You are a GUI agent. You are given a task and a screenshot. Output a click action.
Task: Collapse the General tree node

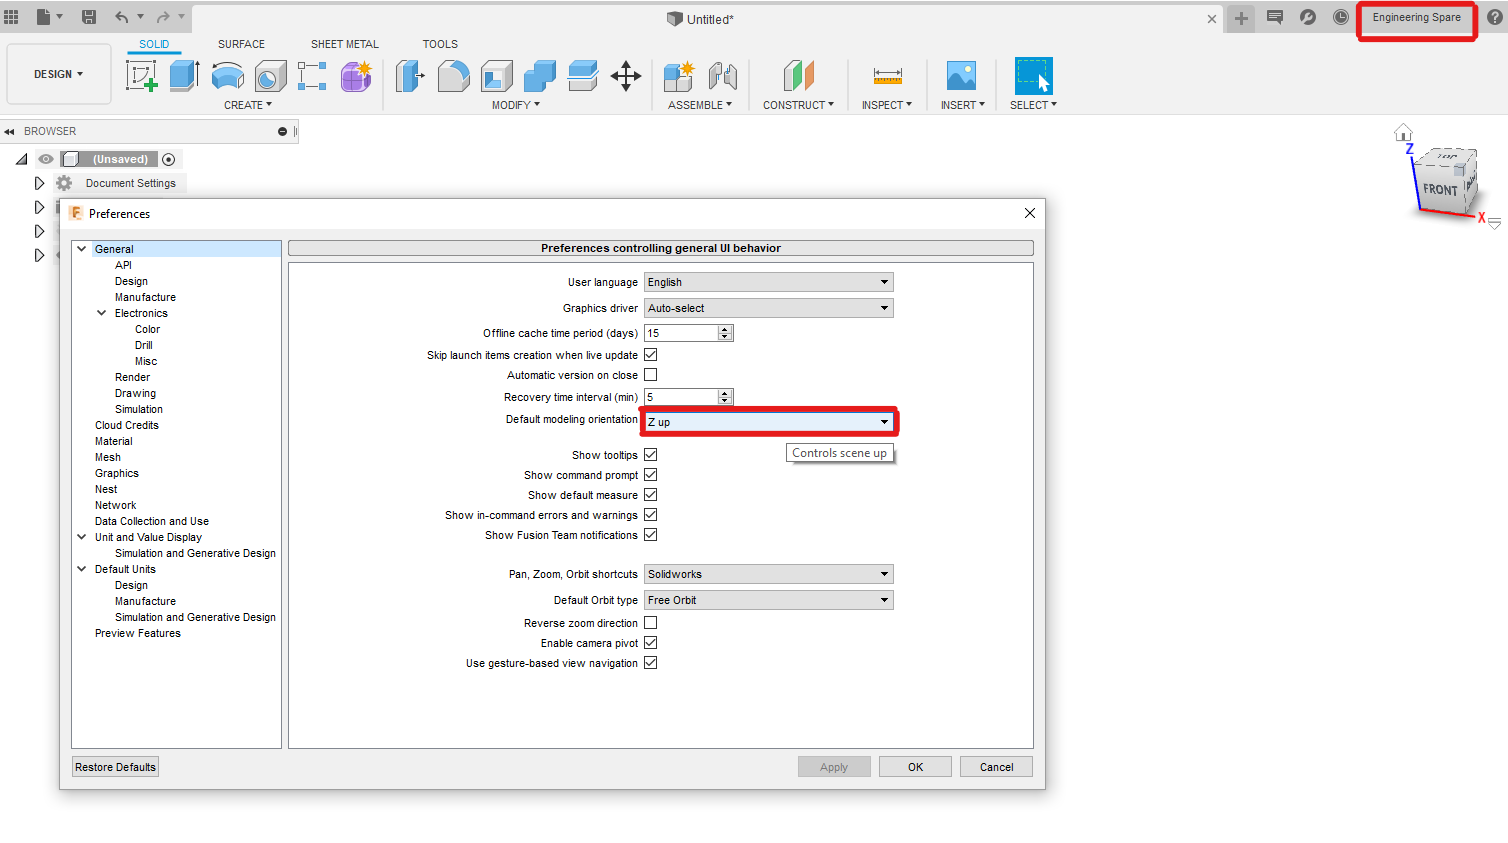(82, 249)
